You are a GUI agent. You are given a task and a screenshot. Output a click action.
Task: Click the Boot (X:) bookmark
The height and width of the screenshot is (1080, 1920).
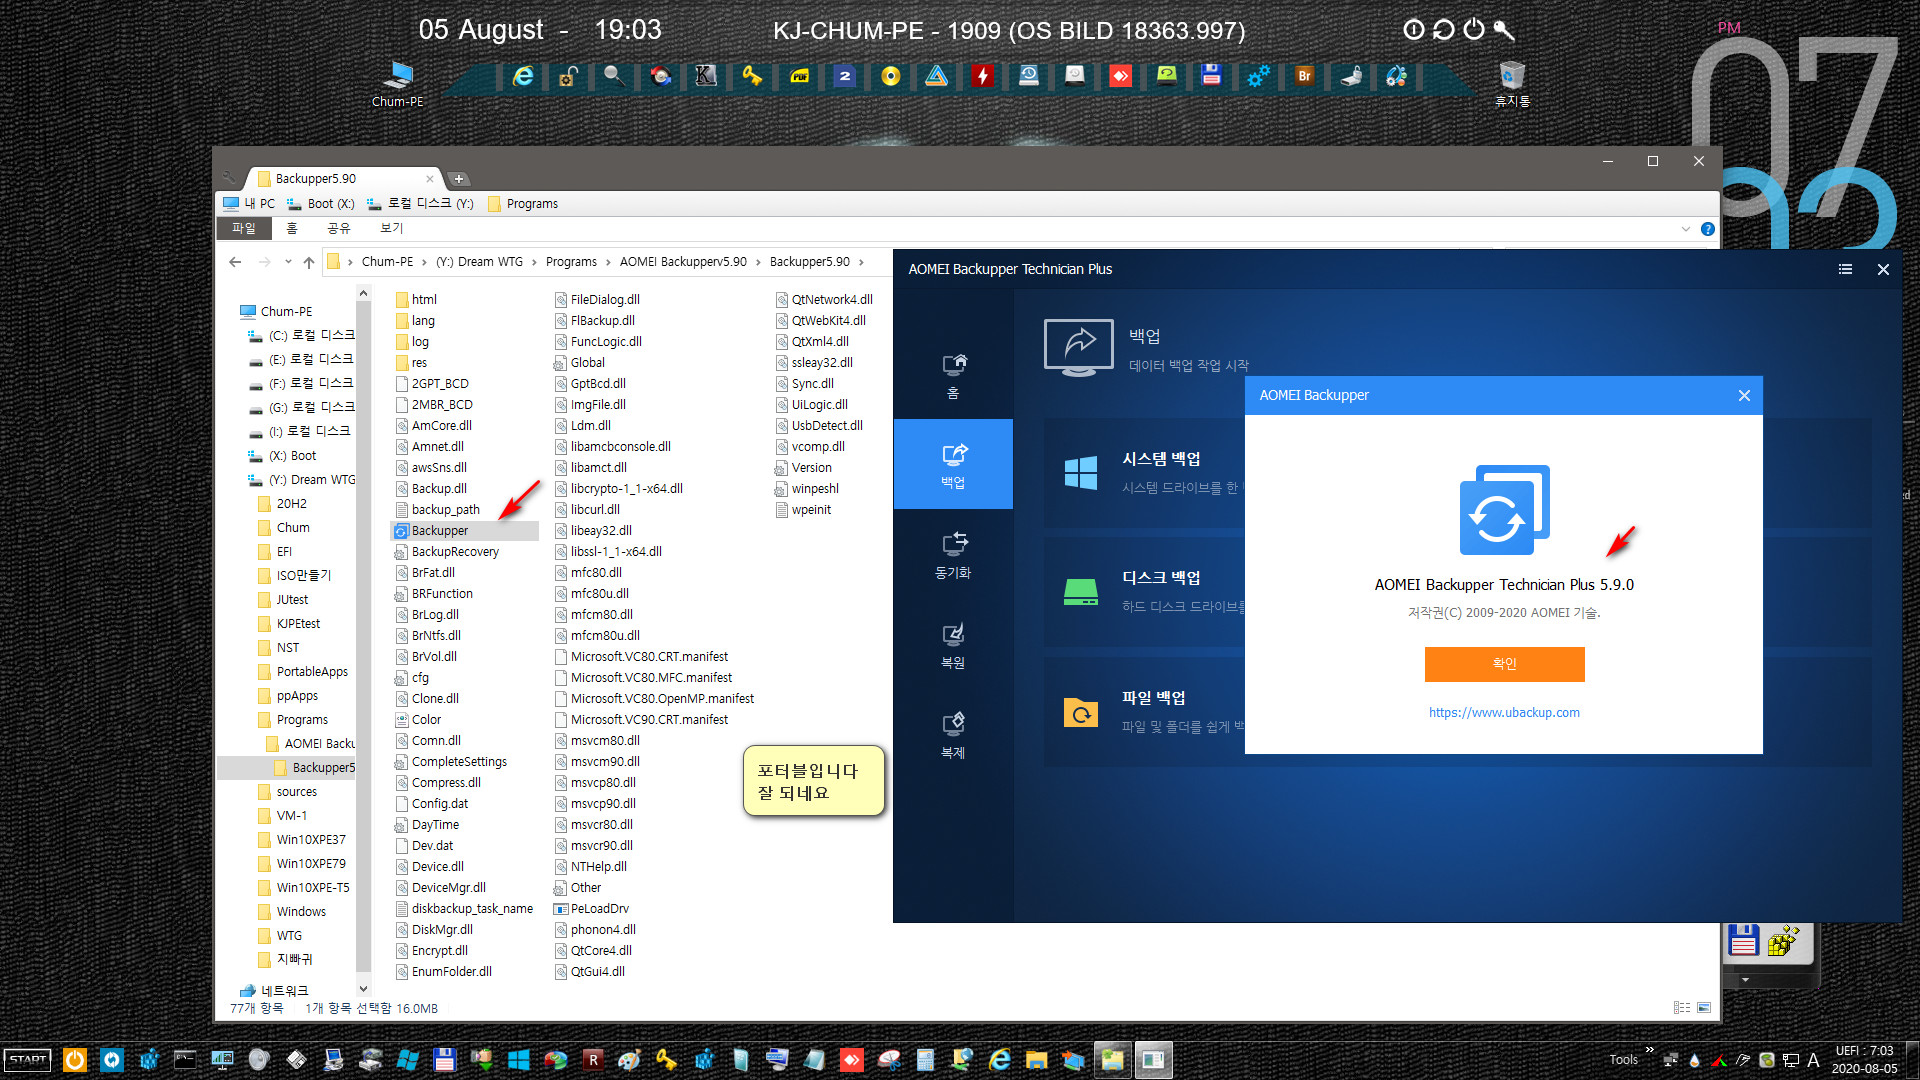pos(320,204)
